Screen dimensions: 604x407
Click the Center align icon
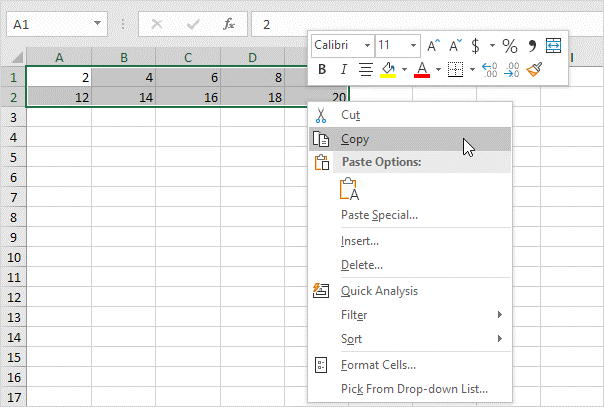coord(365,69)
